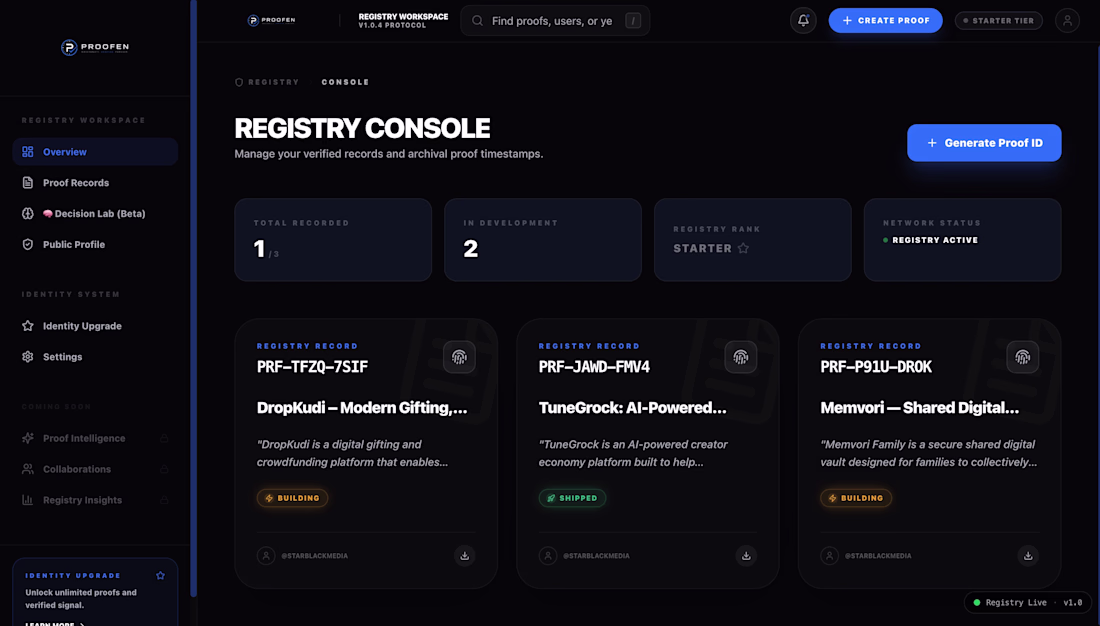
Task: Download the DropKudi proof record
Action: pos(464,556)
